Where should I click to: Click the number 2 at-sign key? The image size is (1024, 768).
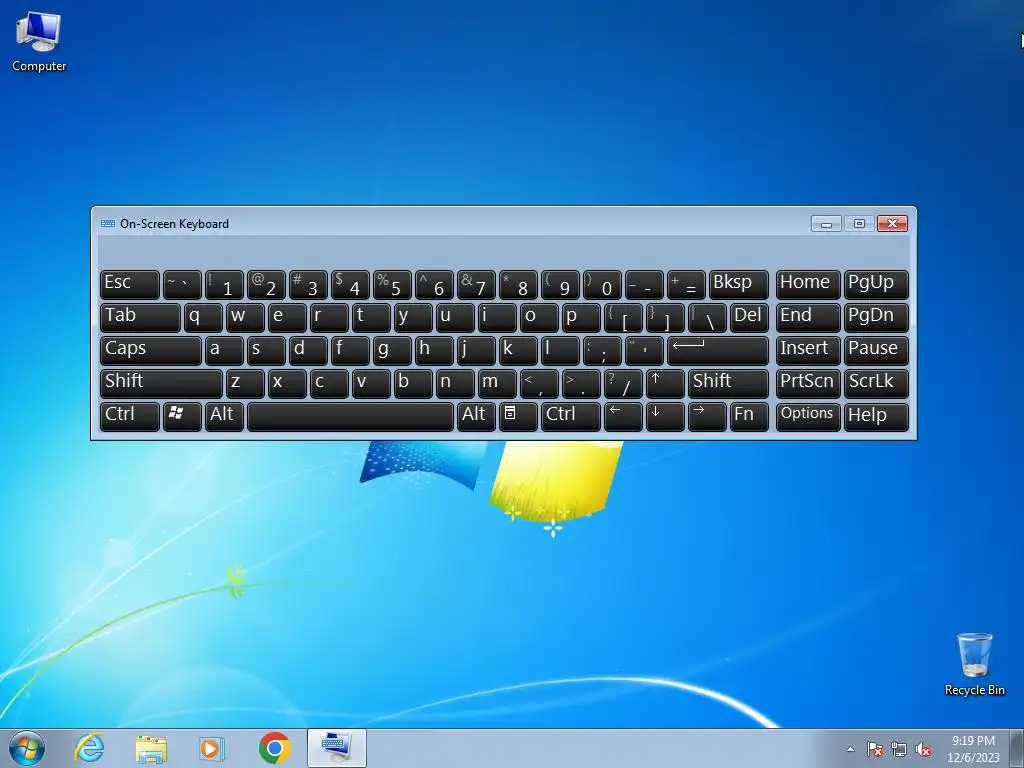point(266,284)
